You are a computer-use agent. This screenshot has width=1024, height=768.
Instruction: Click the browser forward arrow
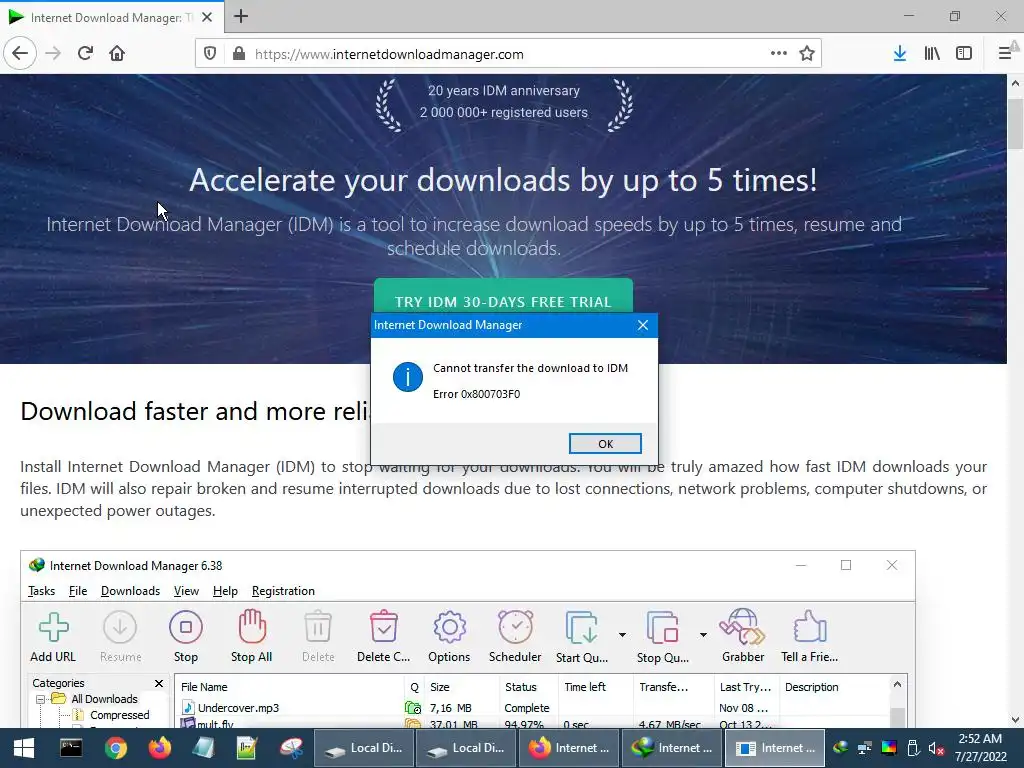tap(53, 54)
